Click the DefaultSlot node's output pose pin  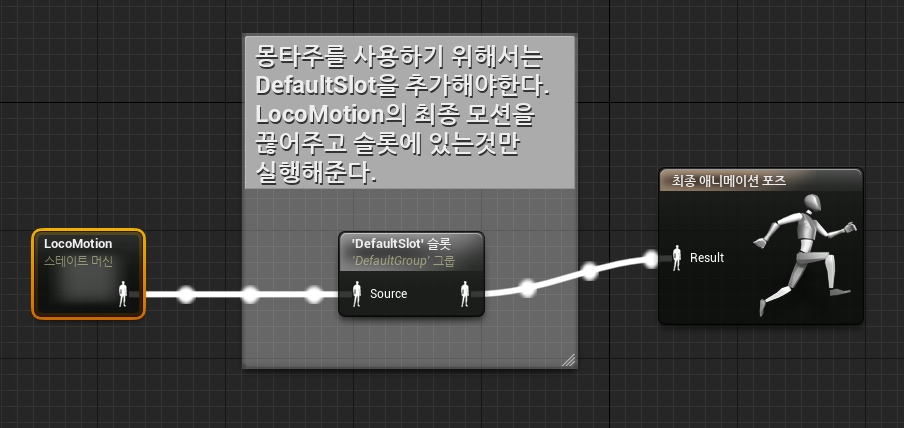pos(465,294)
